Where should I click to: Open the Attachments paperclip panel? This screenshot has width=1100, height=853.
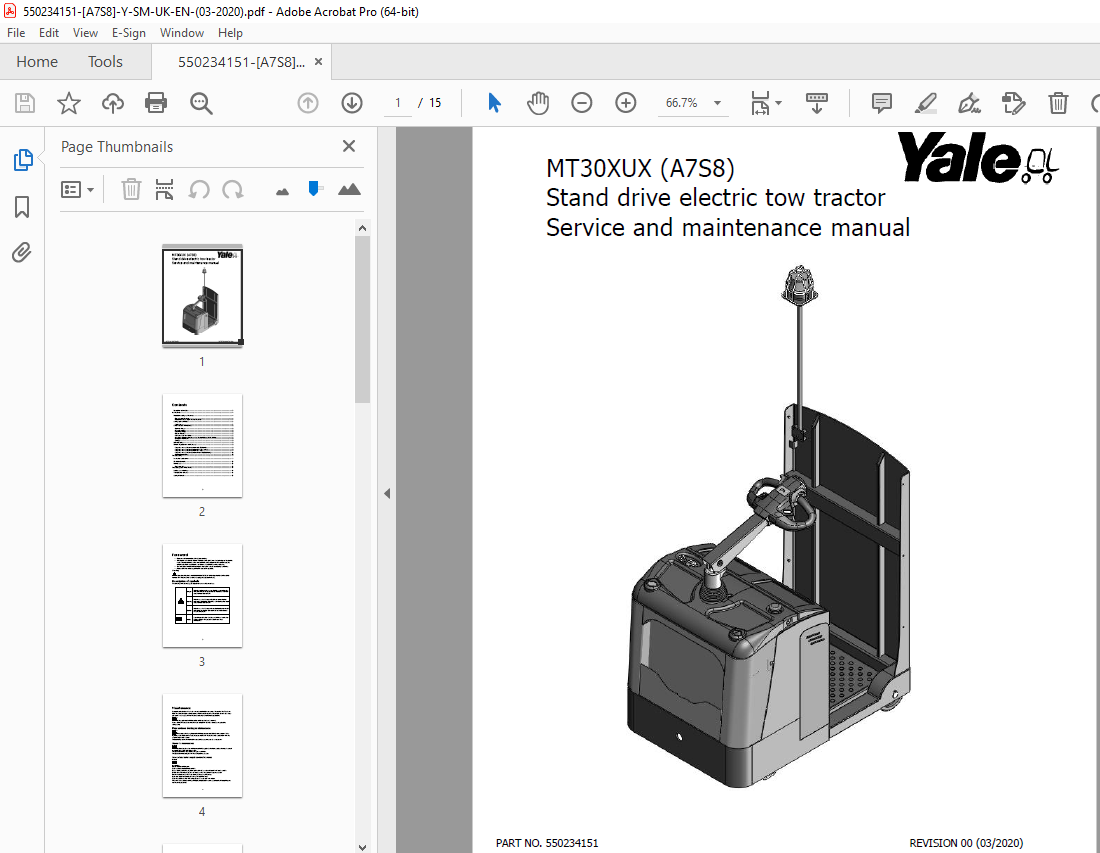point(22,253)
